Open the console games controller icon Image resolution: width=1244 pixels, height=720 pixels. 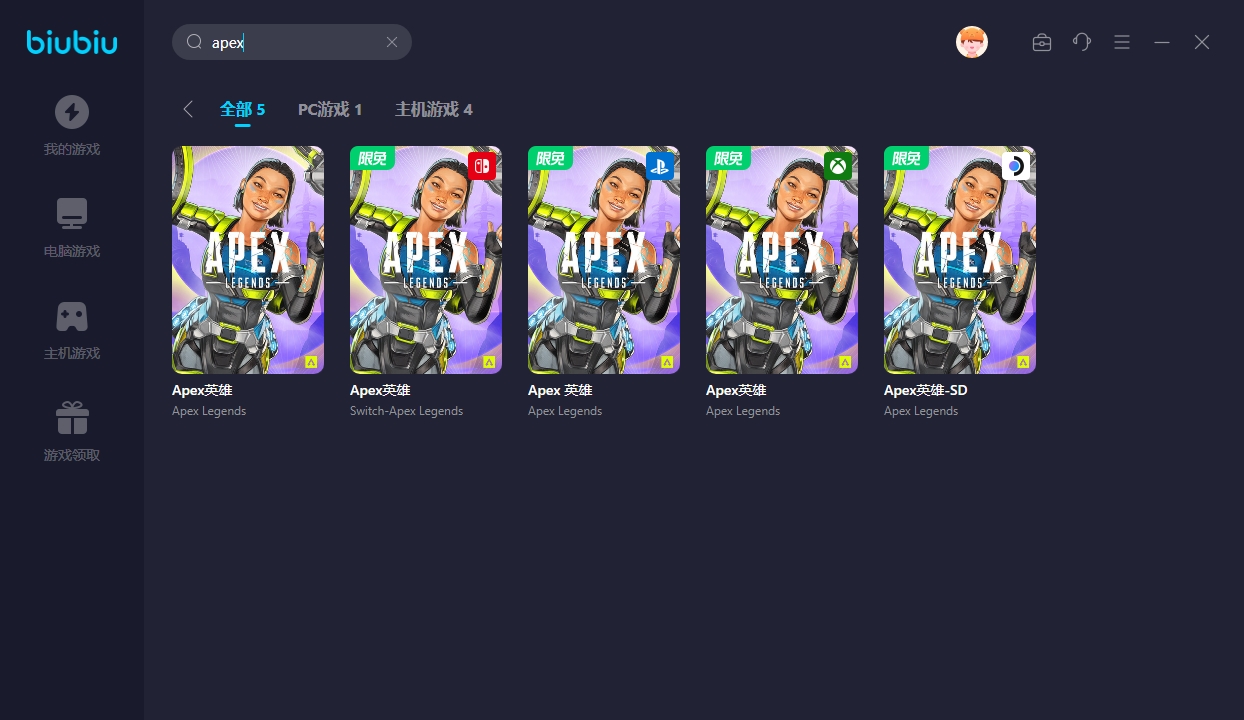72,316
